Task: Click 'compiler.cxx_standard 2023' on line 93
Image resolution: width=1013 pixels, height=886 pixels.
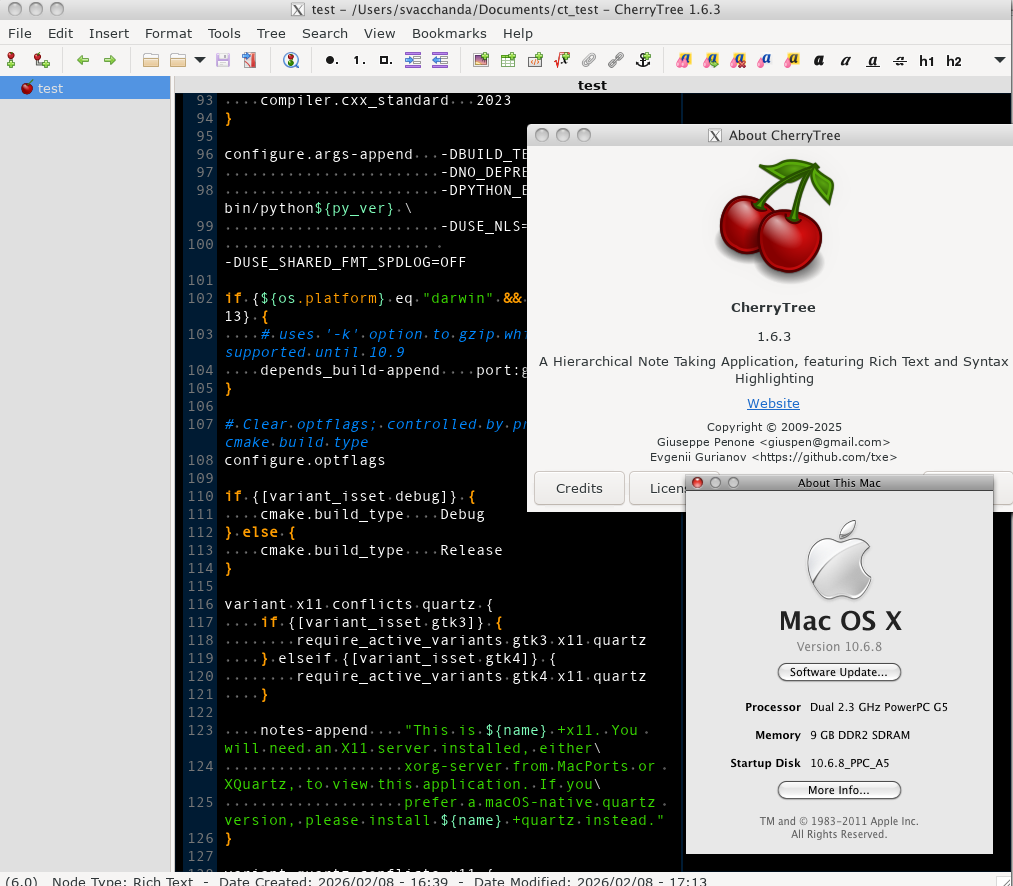Action: click(x=386, y=100)
